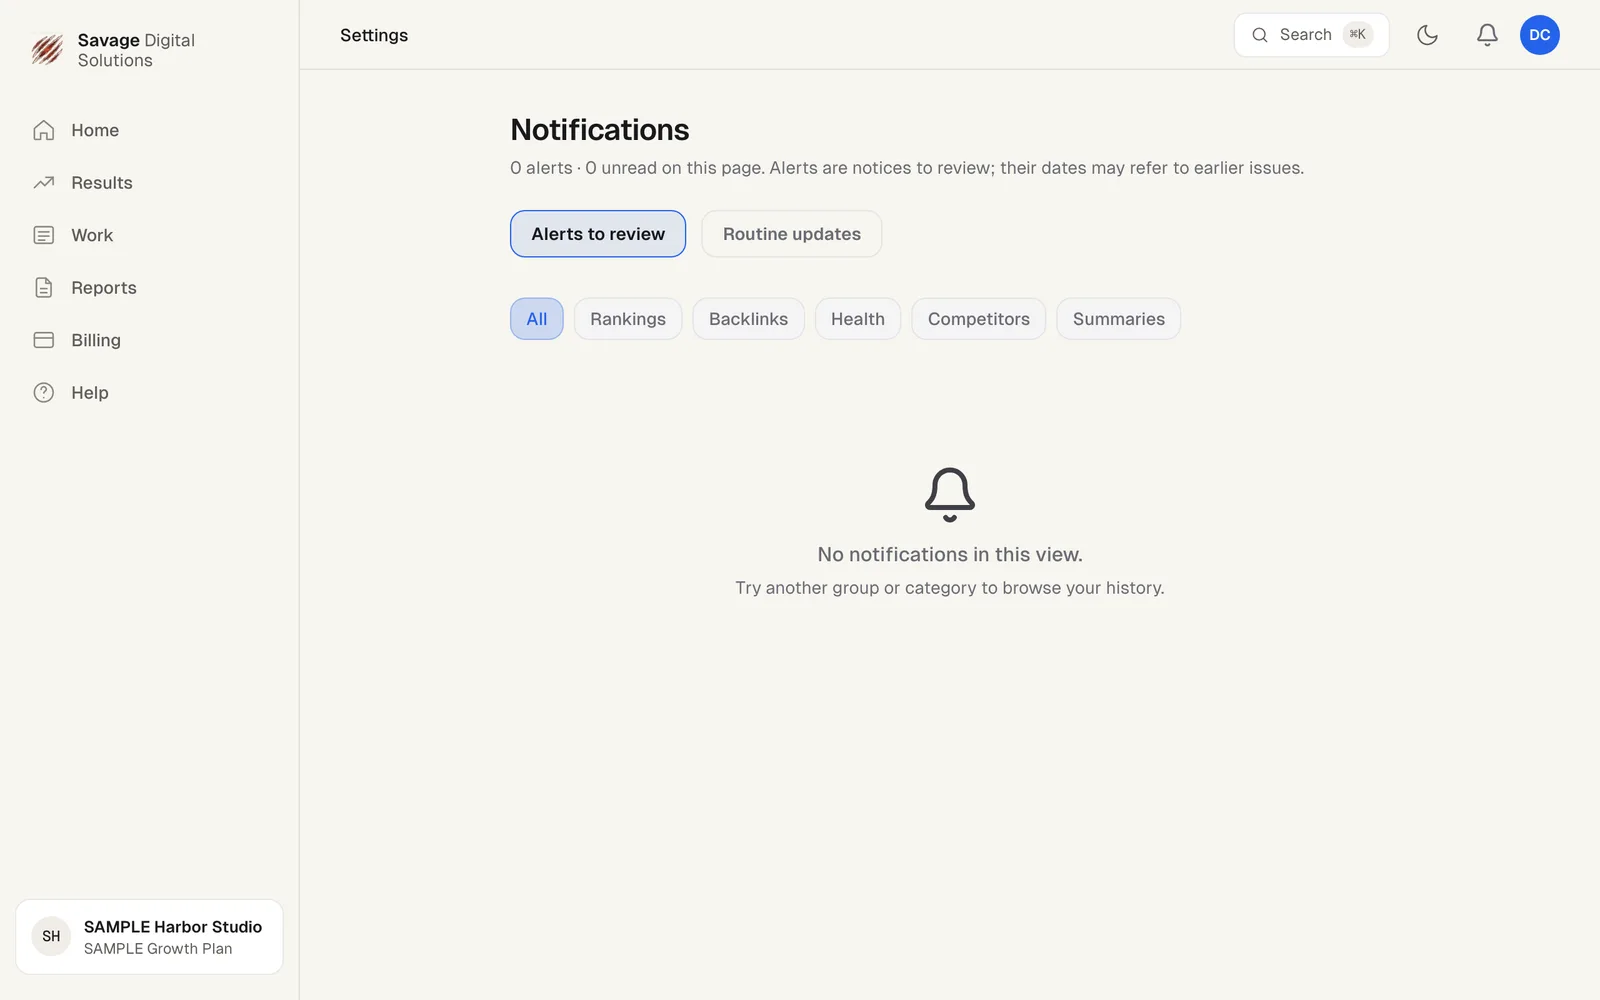1600x1000 pixels.
Task: Click the Home house icon in sidebar
Action: [x=44, y=130]
